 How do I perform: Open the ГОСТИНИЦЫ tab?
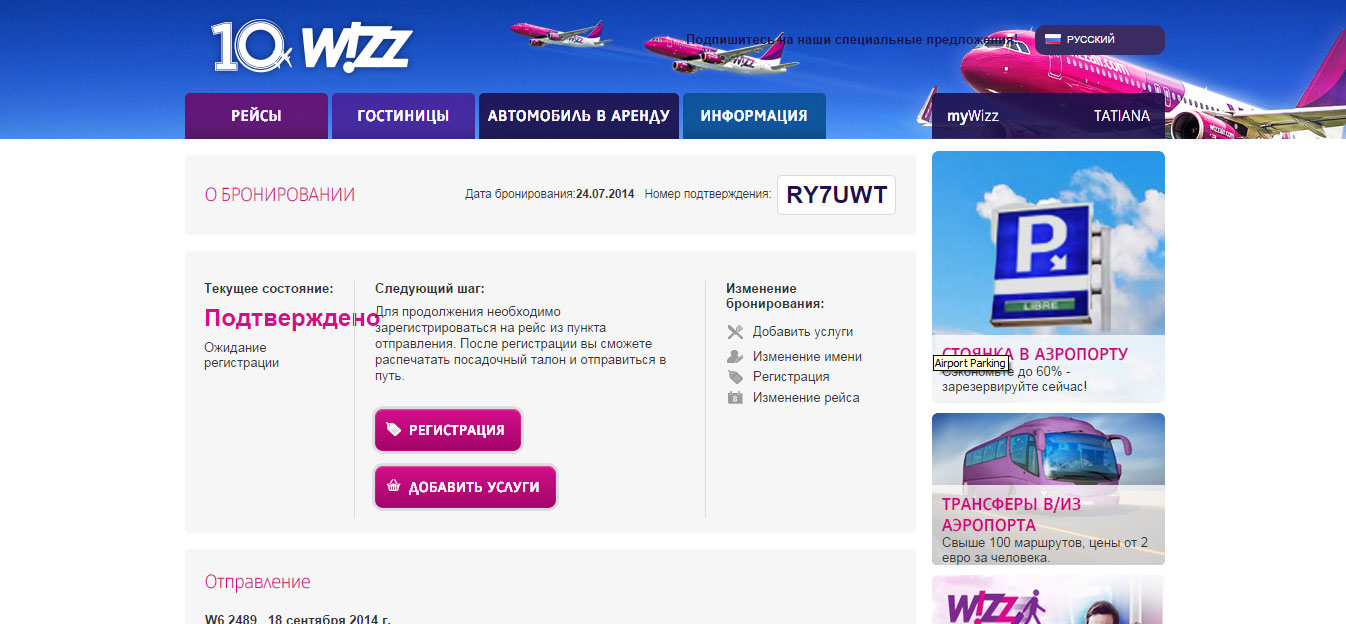point(403,116)
